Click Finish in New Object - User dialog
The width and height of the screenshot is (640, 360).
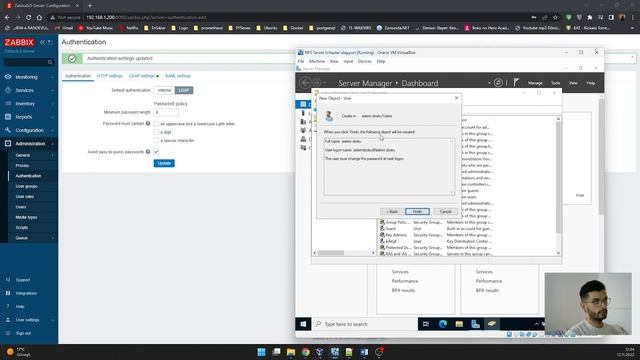[x=417, y=211]
